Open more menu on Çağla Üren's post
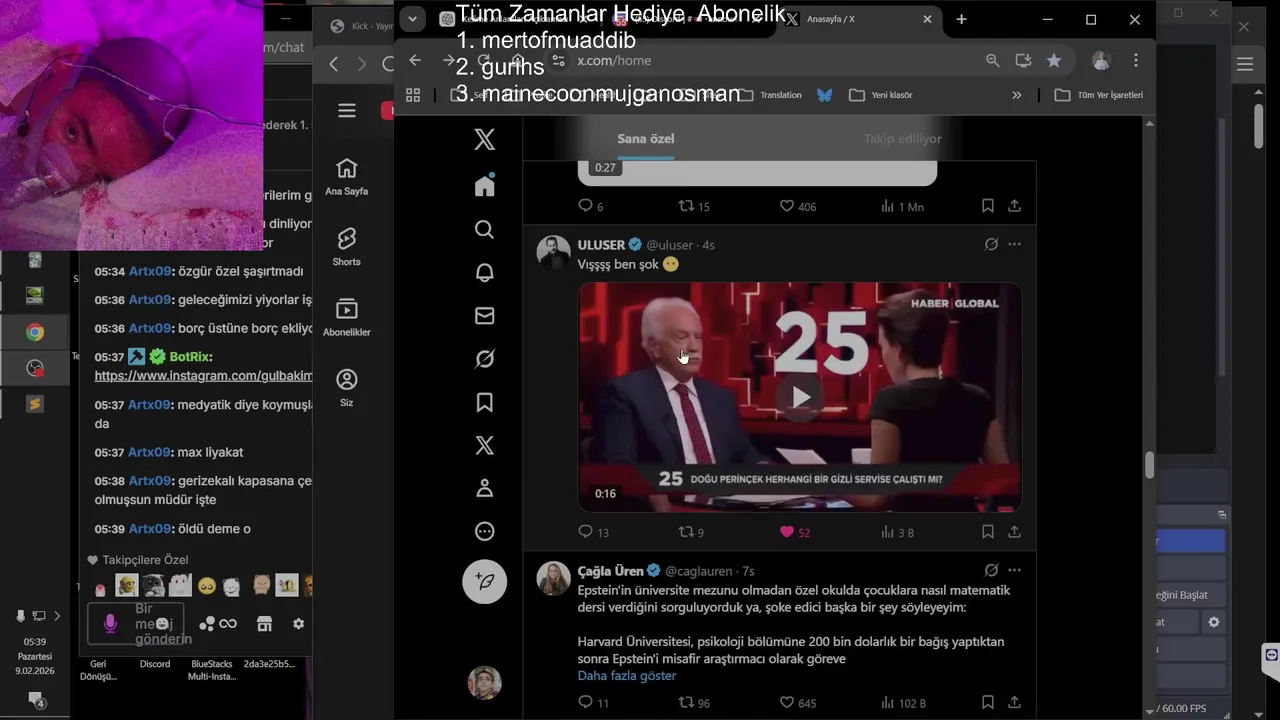This screenshot has height=720, width=1280. pos(1014,570)
